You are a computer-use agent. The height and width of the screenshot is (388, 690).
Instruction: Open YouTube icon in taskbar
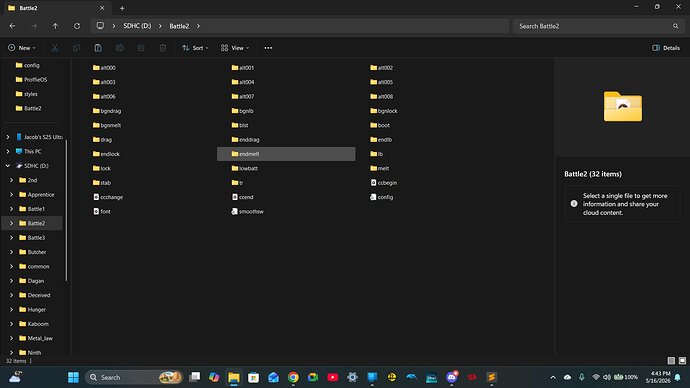click(x=333, y=377)
